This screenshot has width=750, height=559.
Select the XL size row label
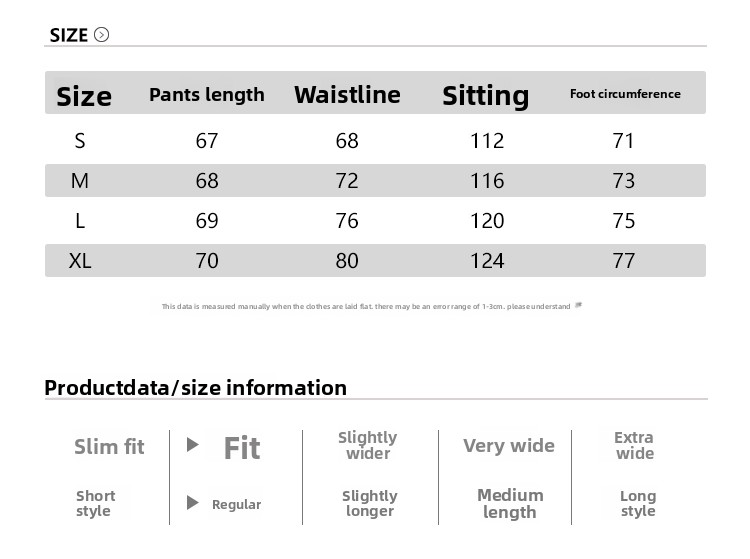[80, 261]
